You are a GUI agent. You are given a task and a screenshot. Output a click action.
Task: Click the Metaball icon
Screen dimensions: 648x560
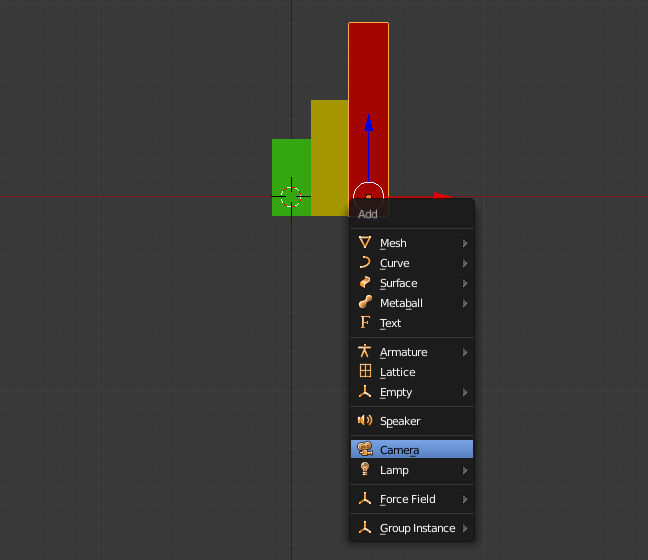(x=365, y=302)
